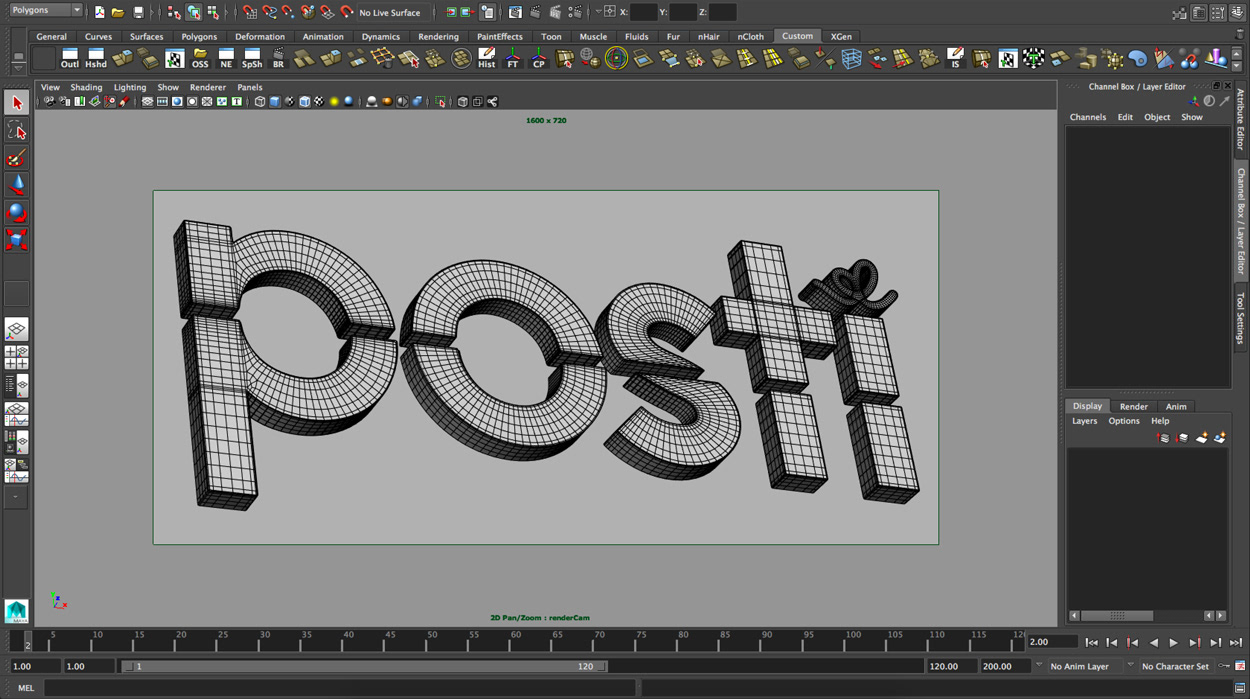1250x699 pixels.
Task: Open the viewport Renderer menu
Action: pos(208,87)
